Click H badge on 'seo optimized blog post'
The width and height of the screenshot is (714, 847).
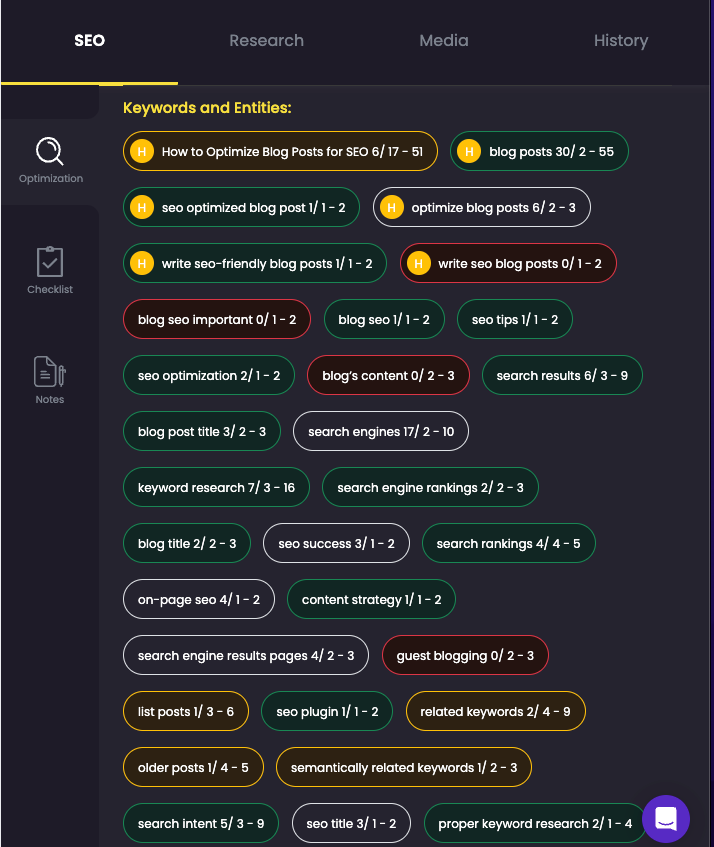142,207
